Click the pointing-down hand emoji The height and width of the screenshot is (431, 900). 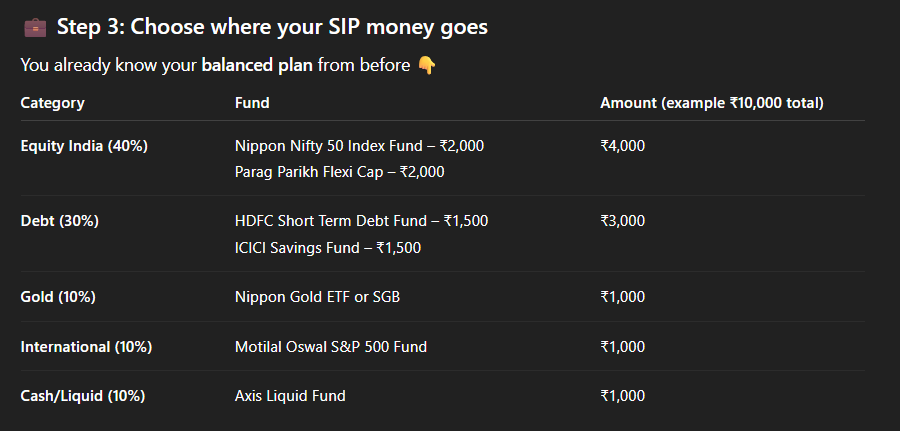[427, 66]
